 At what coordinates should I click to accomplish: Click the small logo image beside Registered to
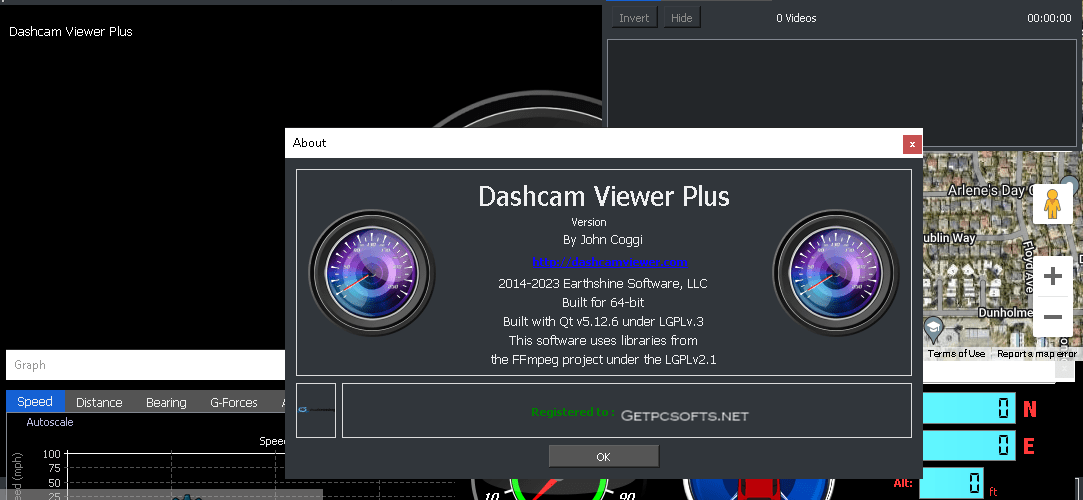coord(316,410)
